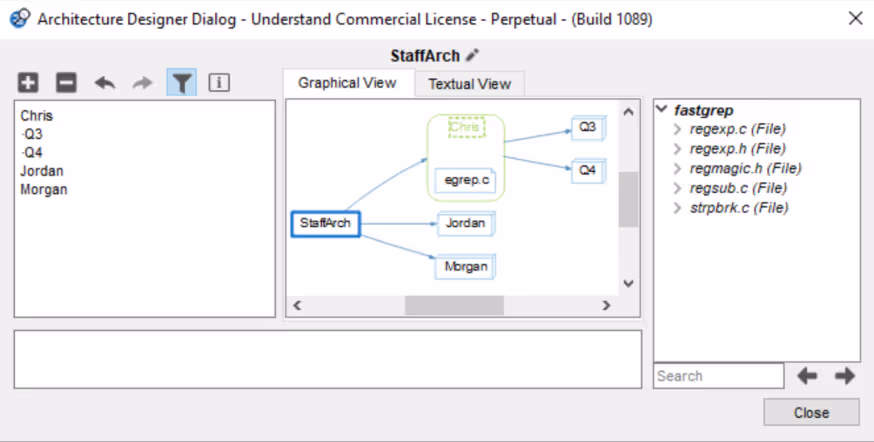The image size is (874, 442).
Task: Click the redo arrow icon
Action: pos(143,83)
